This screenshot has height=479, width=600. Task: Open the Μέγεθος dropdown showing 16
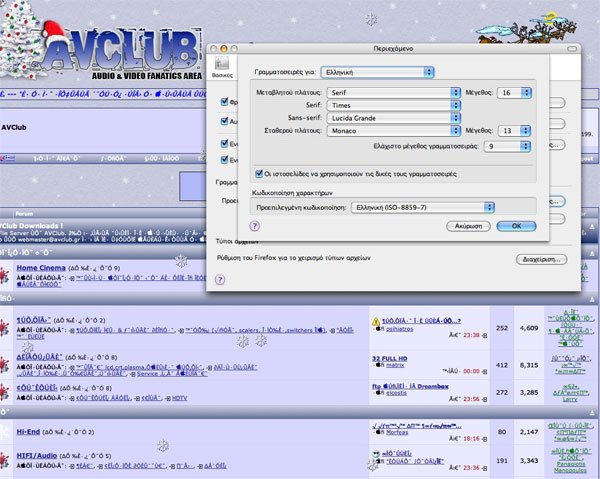(x=514, y=93)
